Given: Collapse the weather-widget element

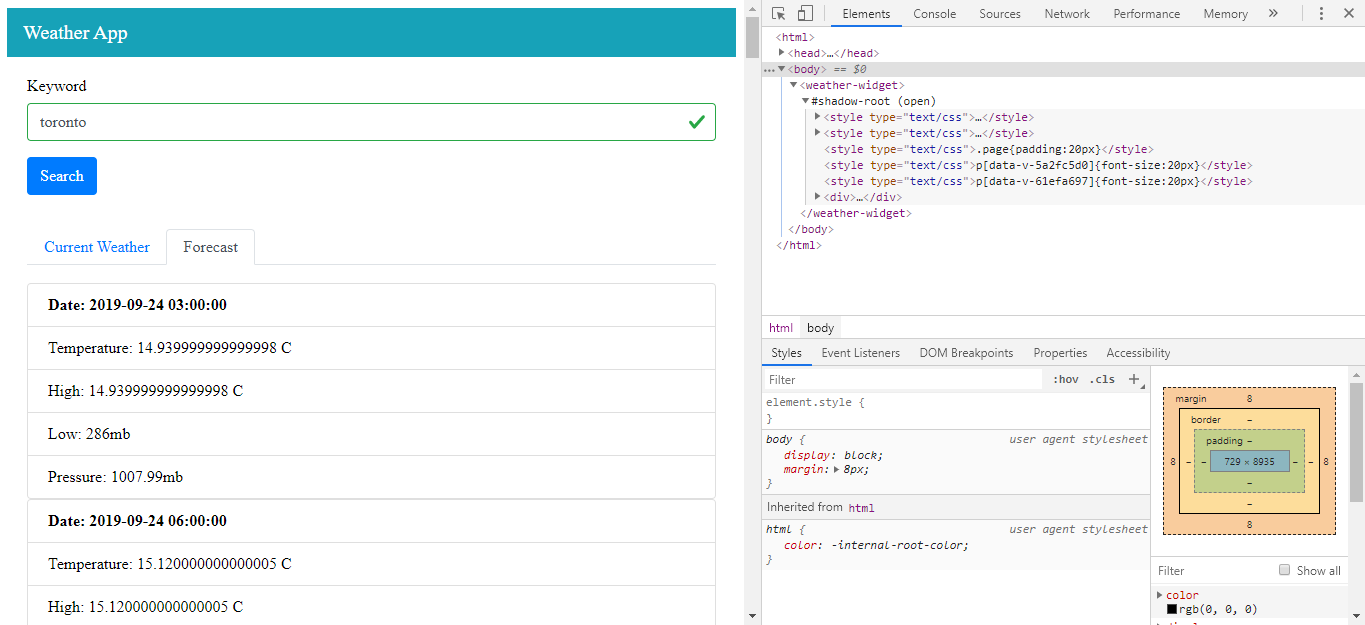Looking at the screenshot, I should (x=794, y=85).
